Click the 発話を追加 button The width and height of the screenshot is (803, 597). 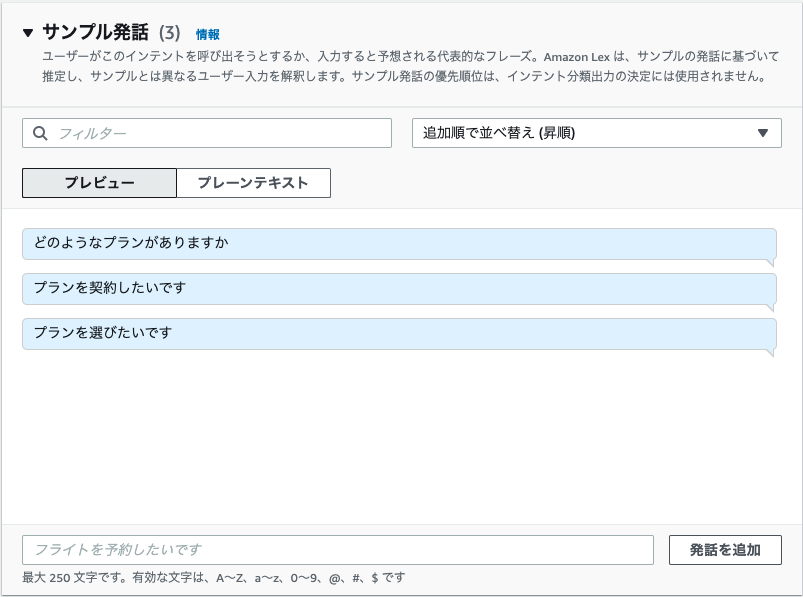[x=725, y=550]
